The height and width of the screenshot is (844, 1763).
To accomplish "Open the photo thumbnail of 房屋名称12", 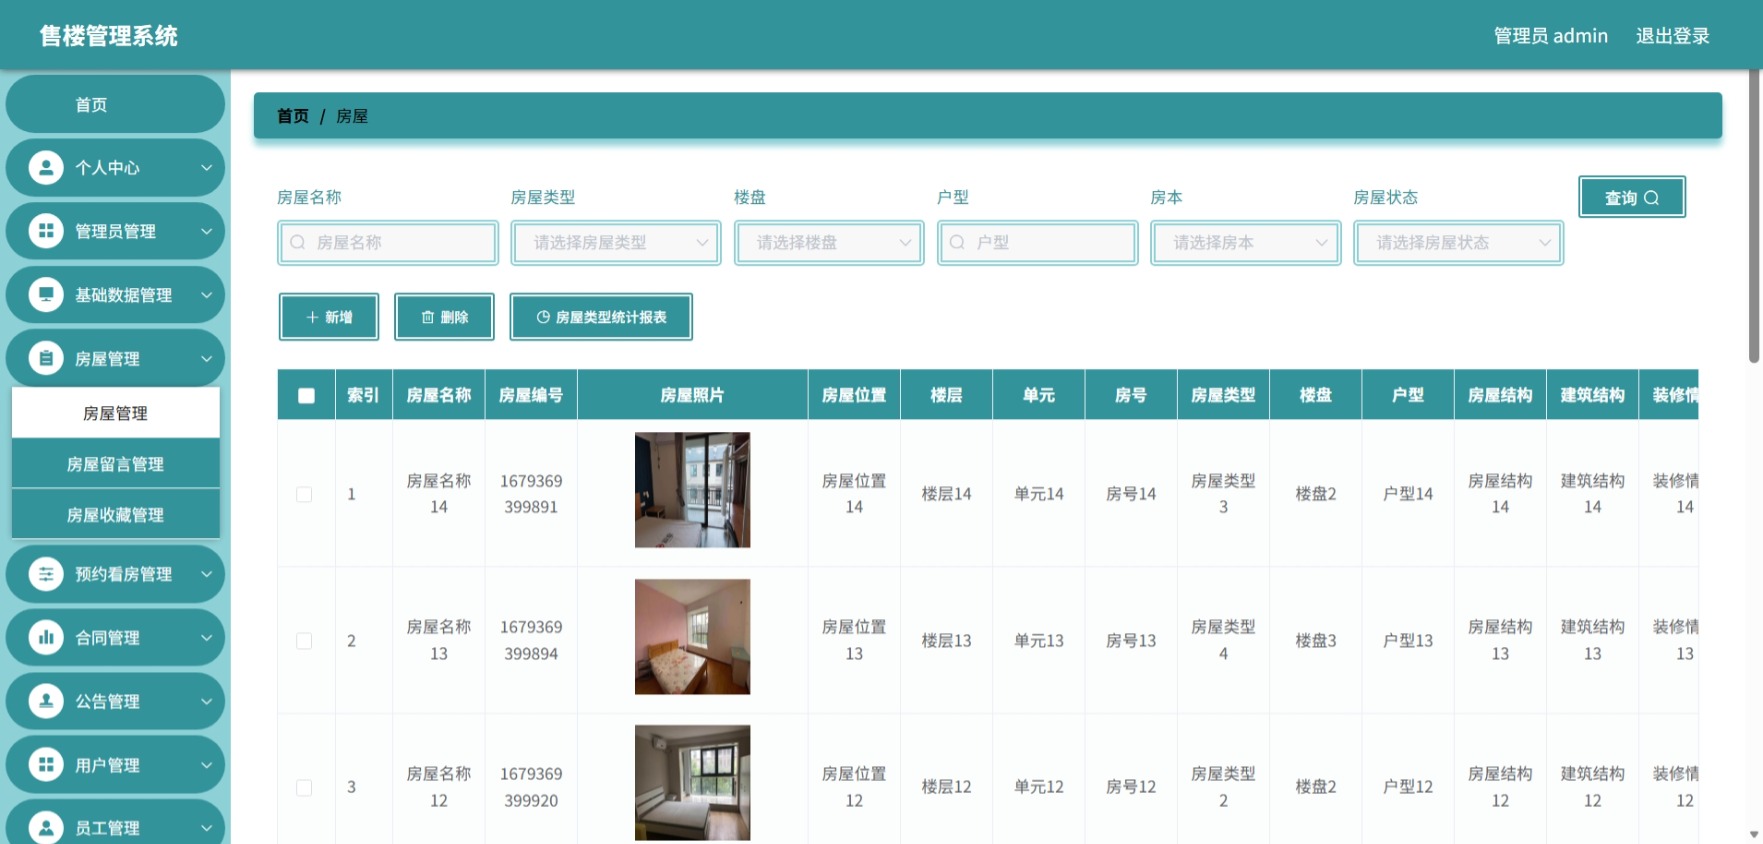I will tap(692, 783).
